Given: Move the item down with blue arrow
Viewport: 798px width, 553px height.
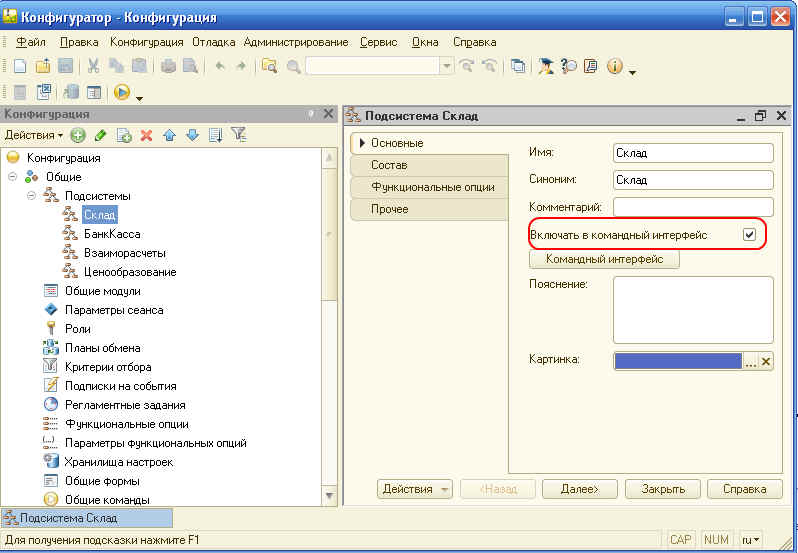Looking at the screenshot, I should [x=192, y=135].
